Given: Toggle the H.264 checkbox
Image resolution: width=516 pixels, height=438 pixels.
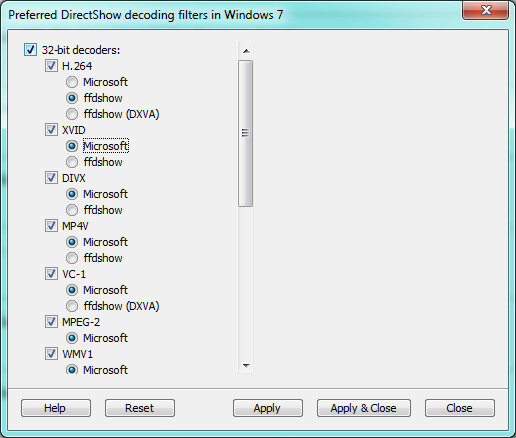Looking at the screenshot, I should click(51, 66).
